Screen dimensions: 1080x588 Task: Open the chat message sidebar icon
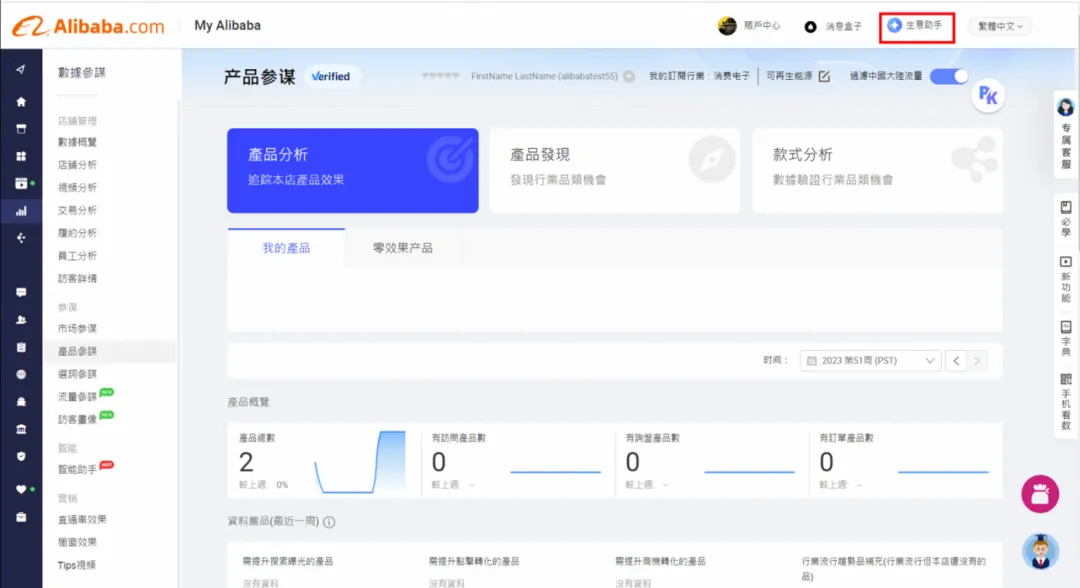[x=21, y=293]
